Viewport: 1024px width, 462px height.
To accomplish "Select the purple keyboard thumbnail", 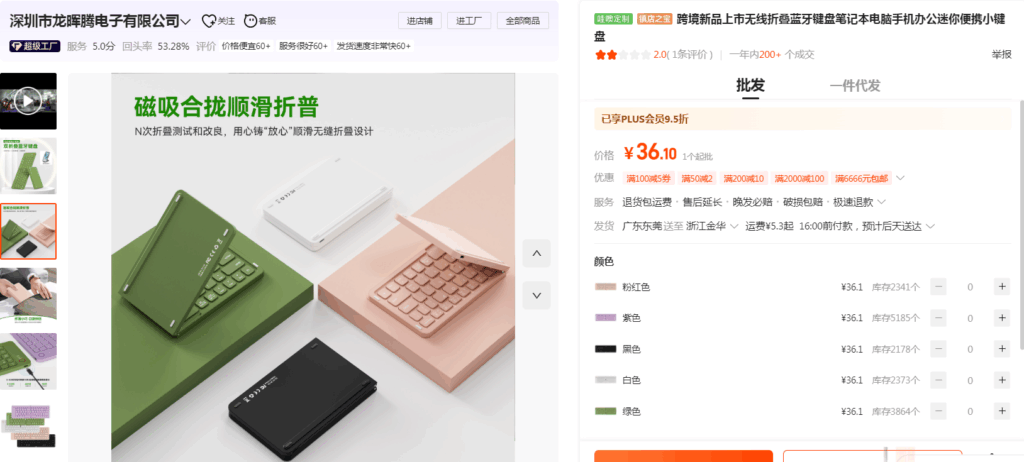I will point(28,361).
